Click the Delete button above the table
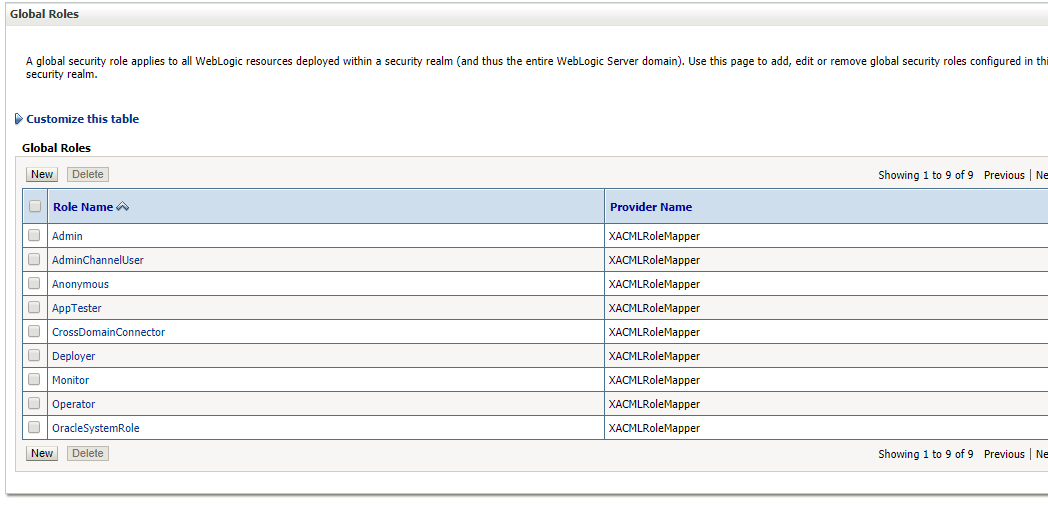1048x507 pixels. (x=88, y=174)
